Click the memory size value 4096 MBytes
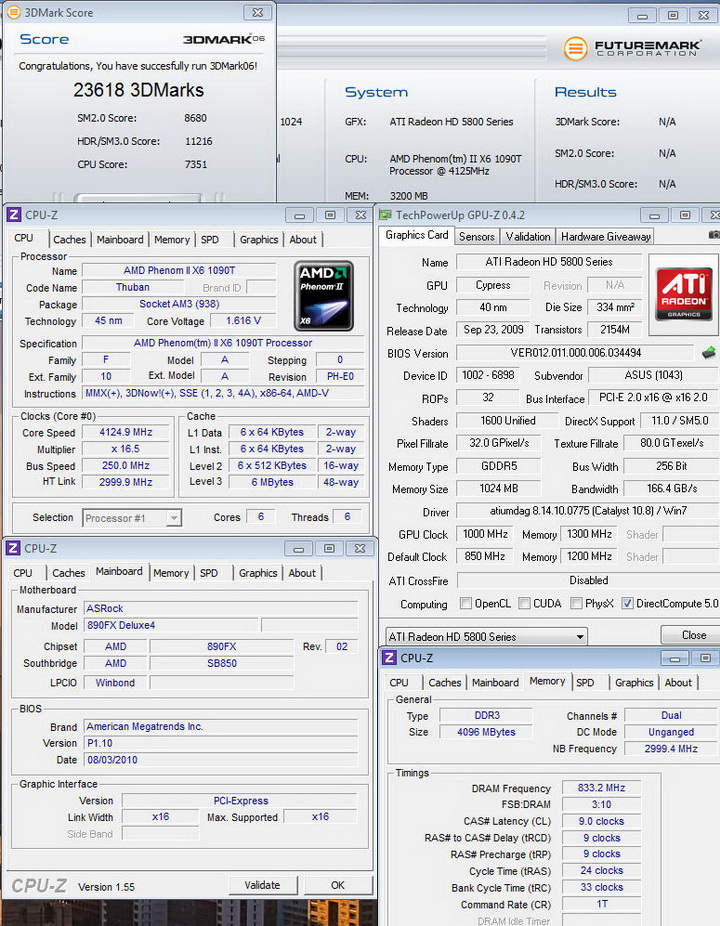The height and width of the screenshot is (926, 720). (486, 732)
